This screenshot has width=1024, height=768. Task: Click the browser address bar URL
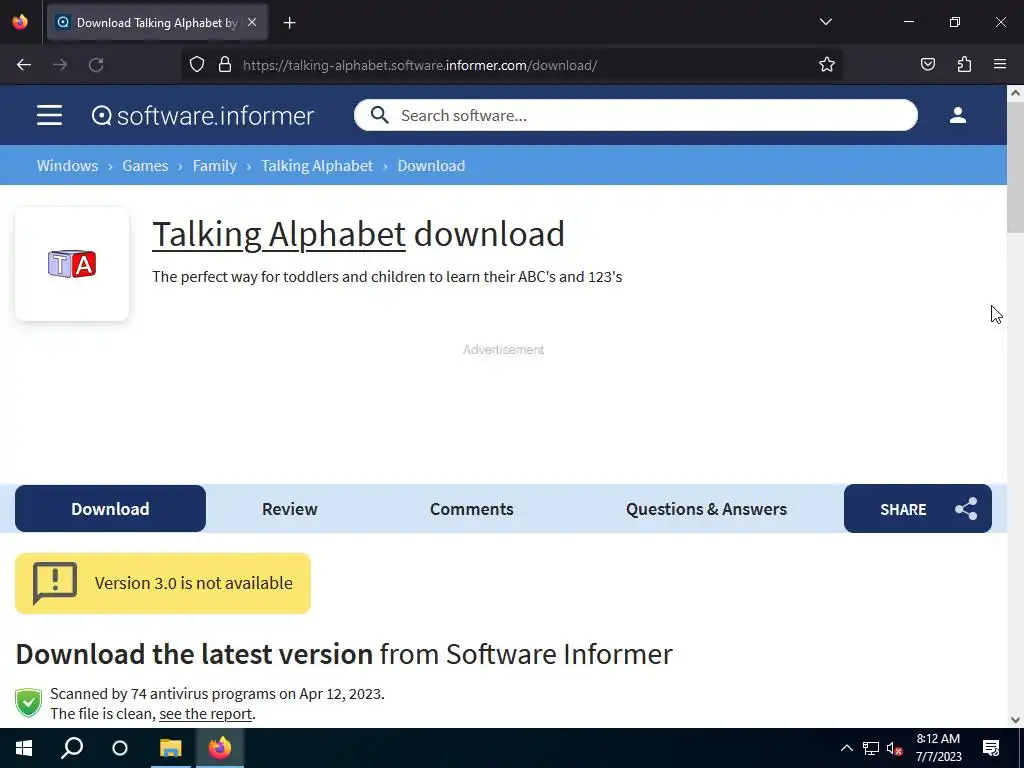tap(419, 65)
